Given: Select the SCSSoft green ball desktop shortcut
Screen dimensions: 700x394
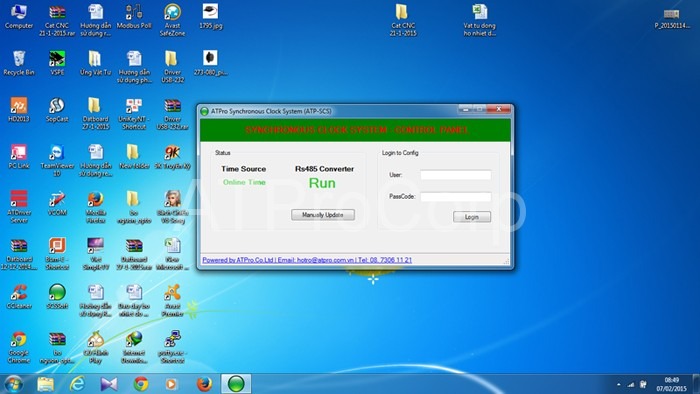Looking at the screenshot, I should point(57,297).
